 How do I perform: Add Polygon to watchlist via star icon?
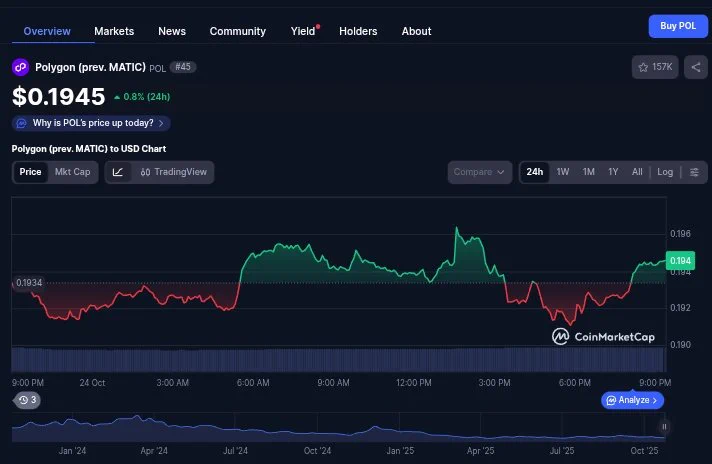655,67
